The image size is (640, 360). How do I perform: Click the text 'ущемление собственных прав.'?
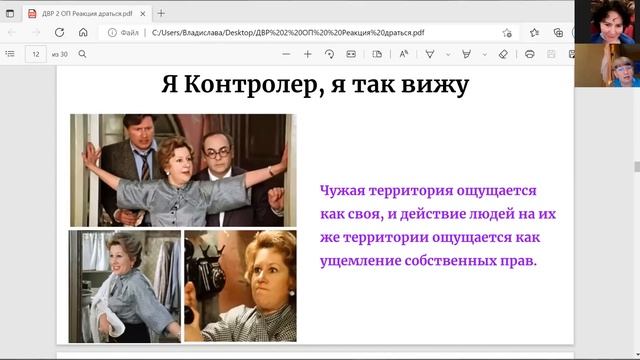pos(428,260)
